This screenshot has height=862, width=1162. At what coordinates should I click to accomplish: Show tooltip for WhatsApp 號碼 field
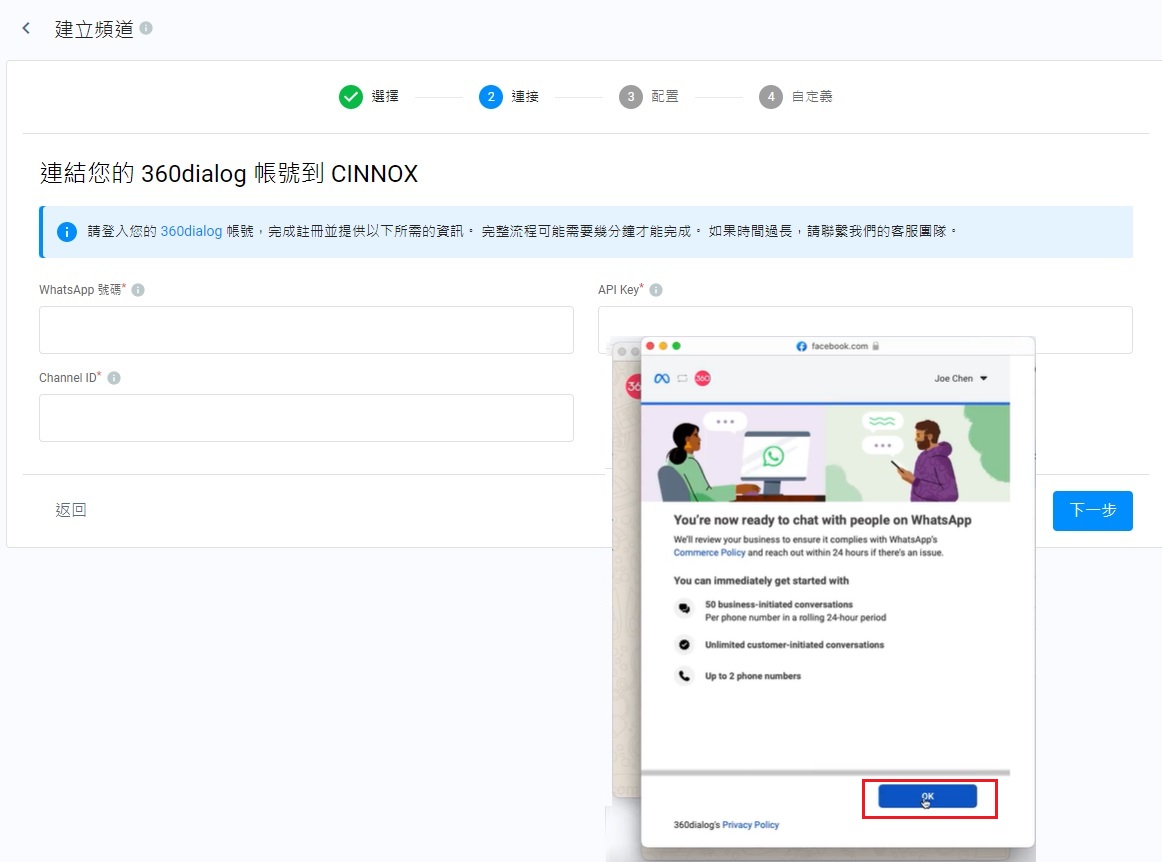138,290
